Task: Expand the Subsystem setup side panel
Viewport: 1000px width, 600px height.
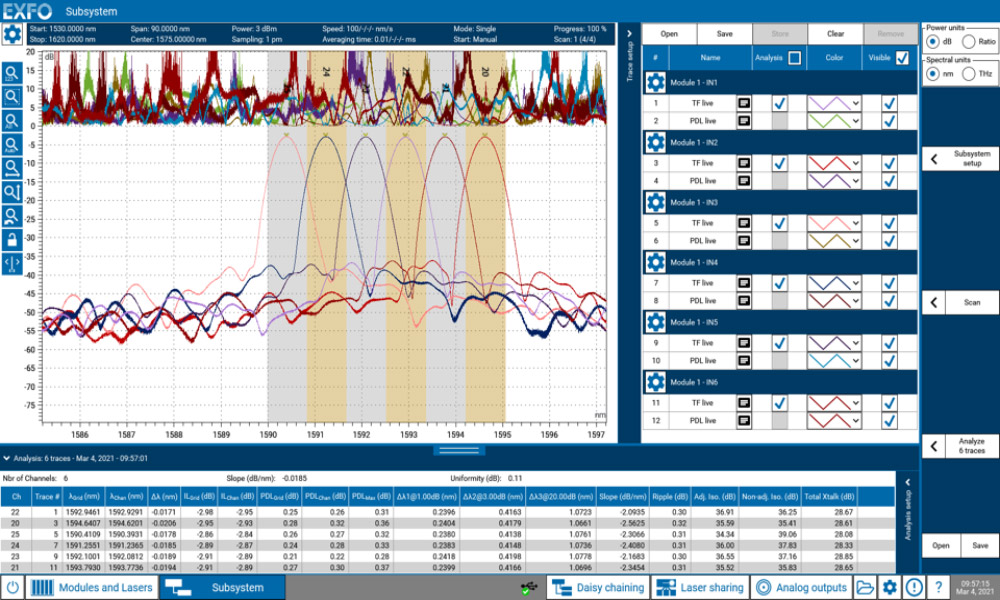Action: (959, 158)
